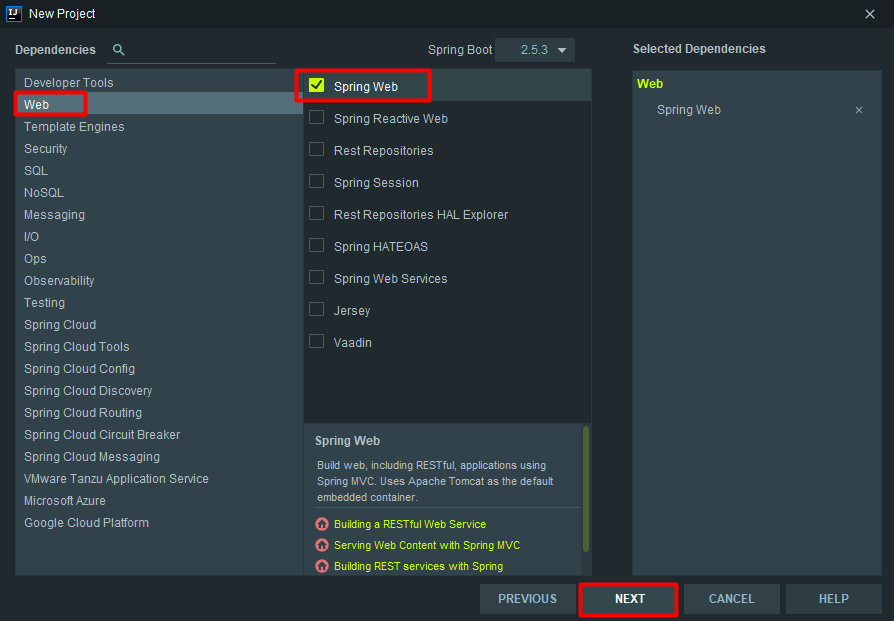Cancel the new project wizard

[x=732, y=599]
